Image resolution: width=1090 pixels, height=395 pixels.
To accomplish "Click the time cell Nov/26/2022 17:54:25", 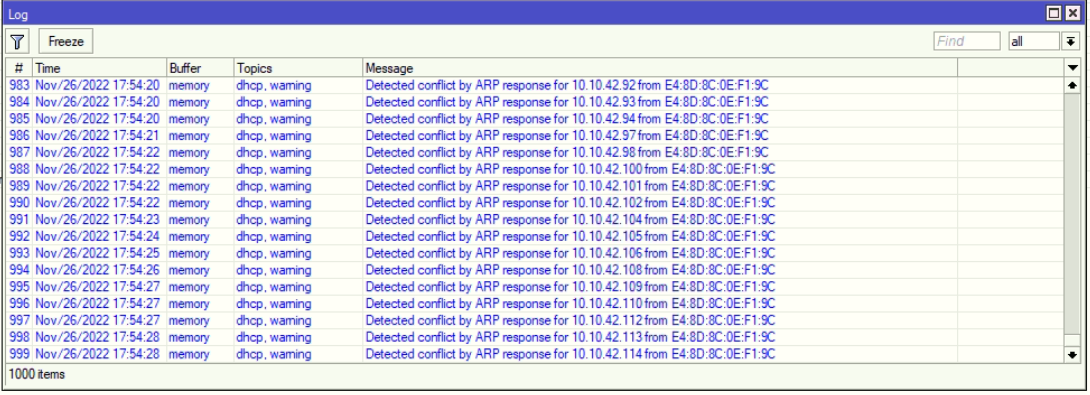I will (97, 253).
